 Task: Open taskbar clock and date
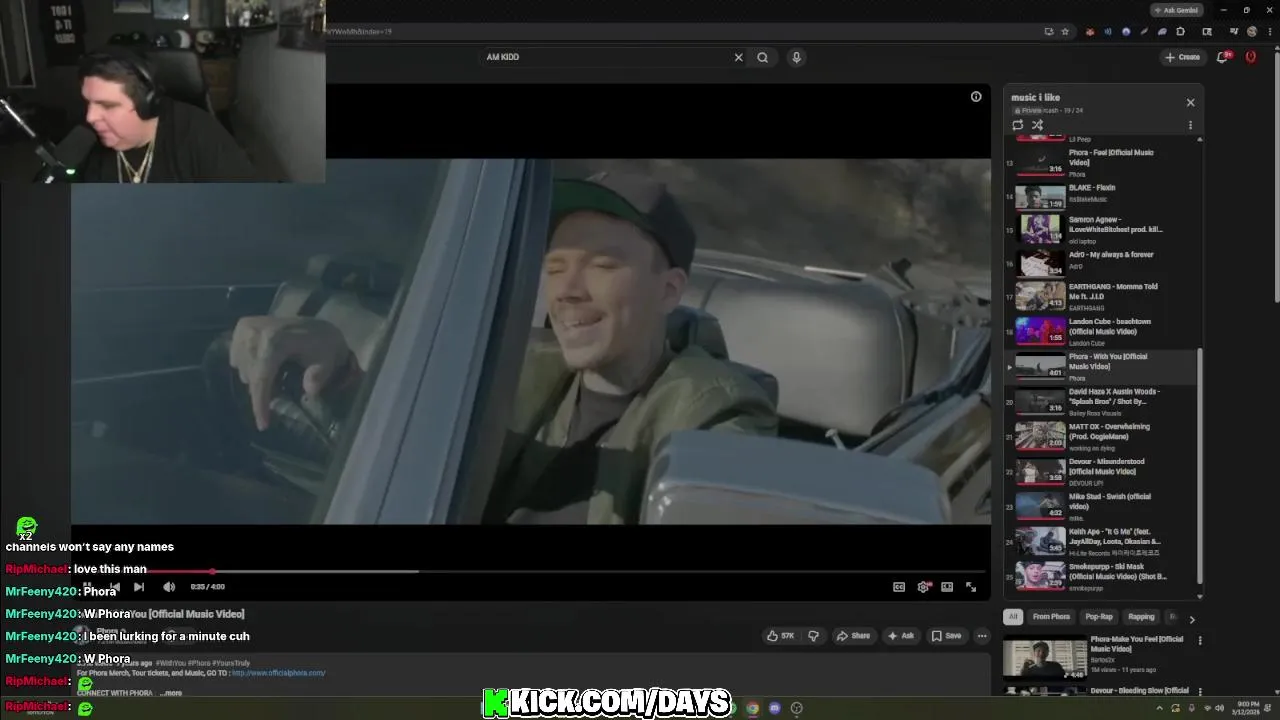(x=1245, y=708)
